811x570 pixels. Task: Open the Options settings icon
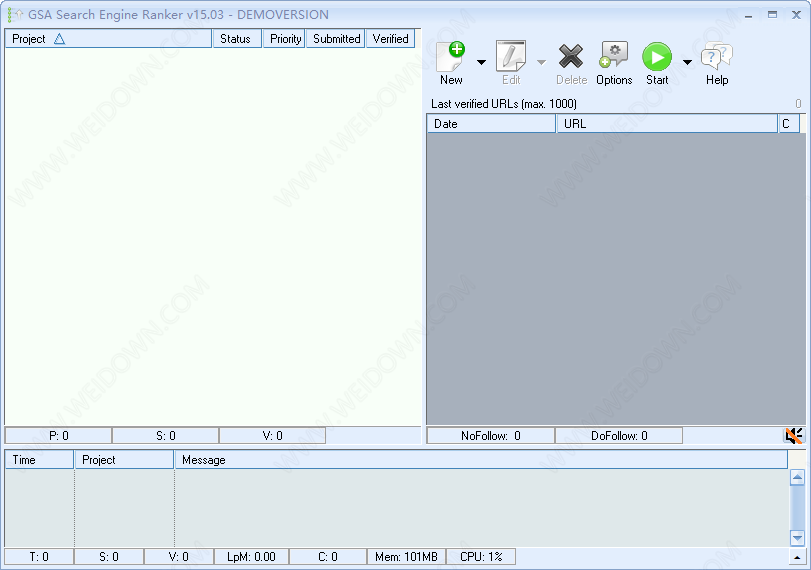pos(614,55)
